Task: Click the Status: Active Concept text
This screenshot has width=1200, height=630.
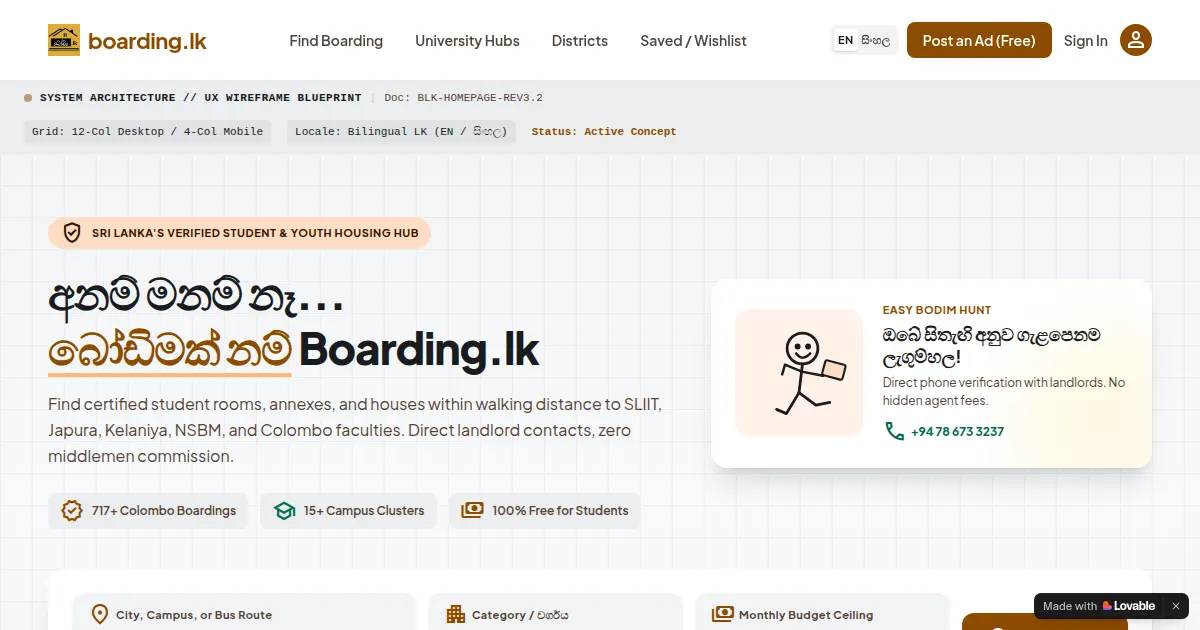Action: click(604, 131)
